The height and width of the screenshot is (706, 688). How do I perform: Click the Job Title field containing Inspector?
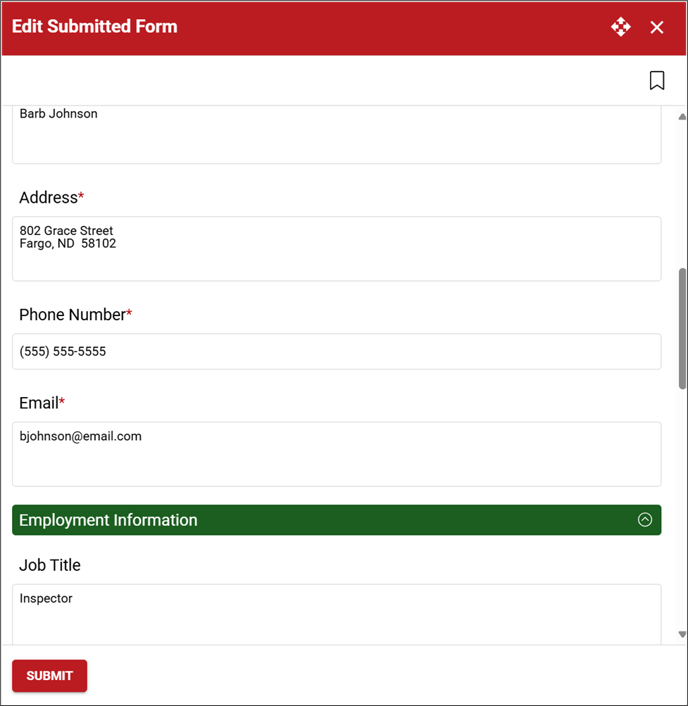coord(336,614)
